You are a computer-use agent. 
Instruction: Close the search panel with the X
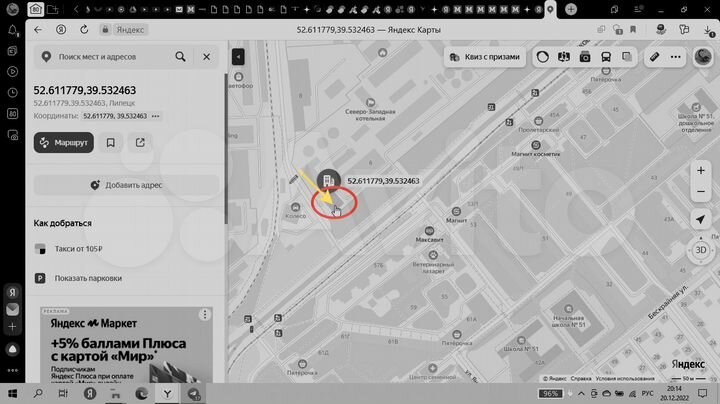207,56
